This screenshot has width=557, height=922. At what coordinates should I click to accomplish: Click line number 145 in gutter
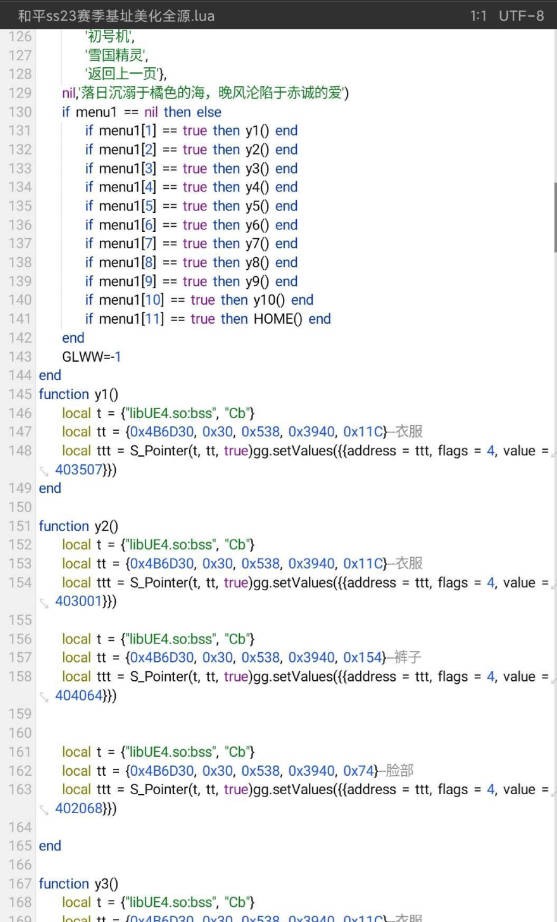tap(20, 394)
